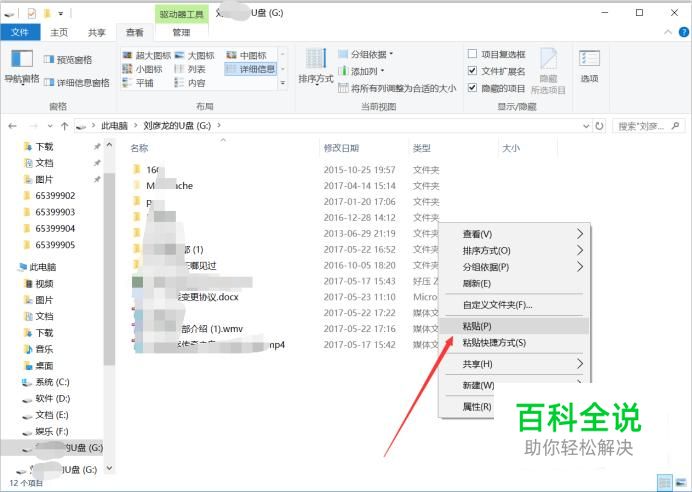The height and width of the screenshot is (492, 692).
Task: Select 音乐 folder in sidebar
Action: [x=39, y=349]
